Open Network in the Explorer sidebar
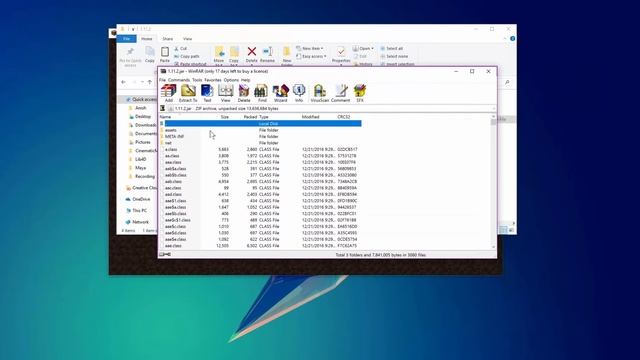 (137, 222)
